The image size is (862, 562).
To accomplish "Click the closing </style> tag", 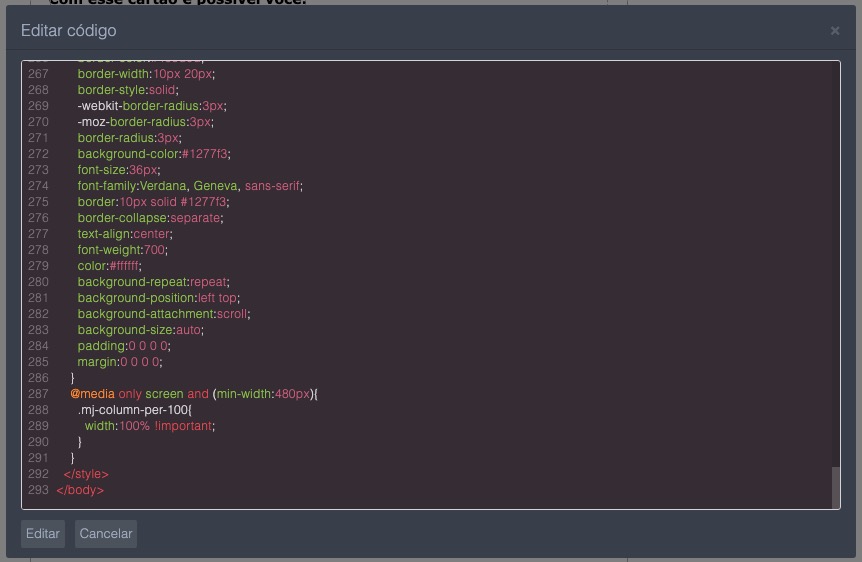I will [x=86, y=473].
